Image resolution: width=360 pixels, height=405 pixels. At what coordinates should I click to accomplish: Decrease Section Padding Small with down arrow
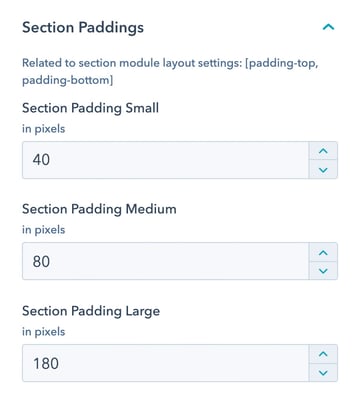pyautogui.click(x=323, y=170)
